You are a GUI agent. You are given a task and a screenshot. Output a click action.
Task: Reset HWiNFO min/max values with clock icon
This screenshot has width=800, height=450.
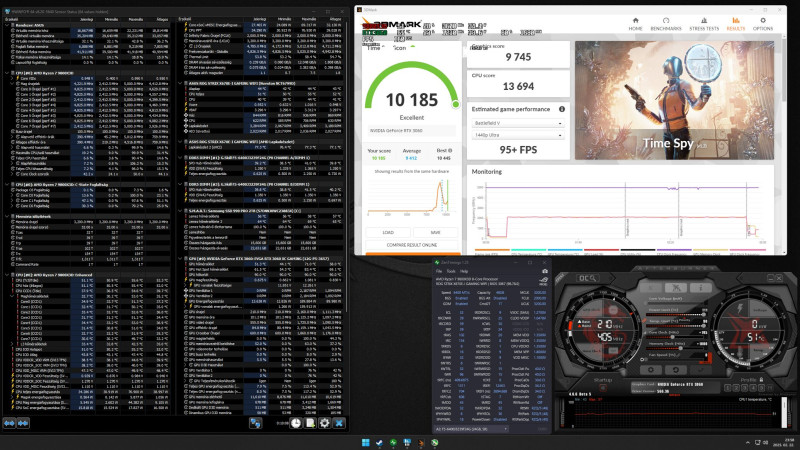pos(296,423)
